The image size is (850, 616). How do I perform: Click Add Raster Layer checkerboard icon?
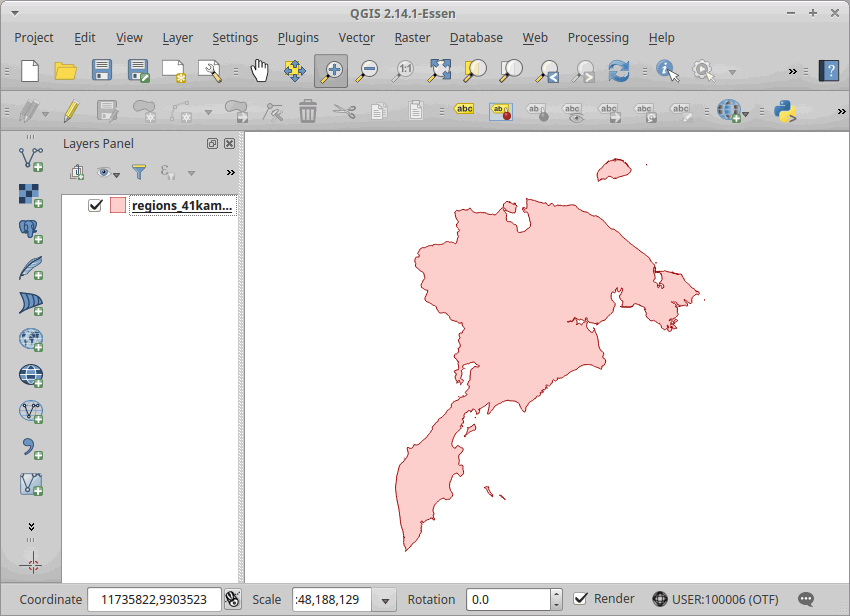[x=31, y=194]
